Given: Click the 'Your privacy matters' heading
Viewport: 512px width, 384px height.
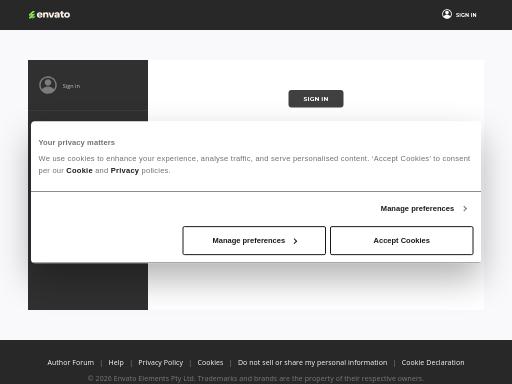Looking at the screenshot, I should (77, 143).
